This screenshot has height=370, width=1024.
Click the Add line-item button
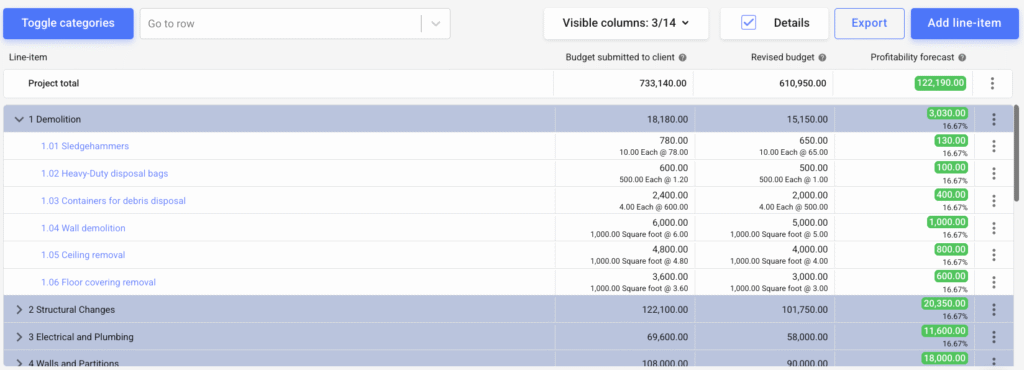(x=965, y=23)
